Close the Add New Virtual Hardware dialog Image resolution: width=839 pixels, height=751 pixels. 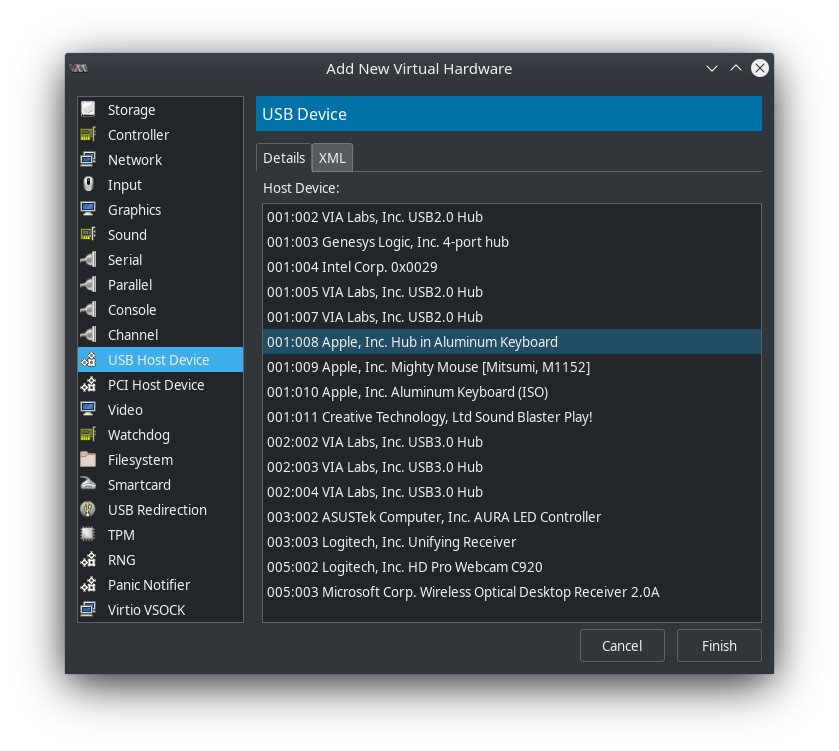(760, 68)
